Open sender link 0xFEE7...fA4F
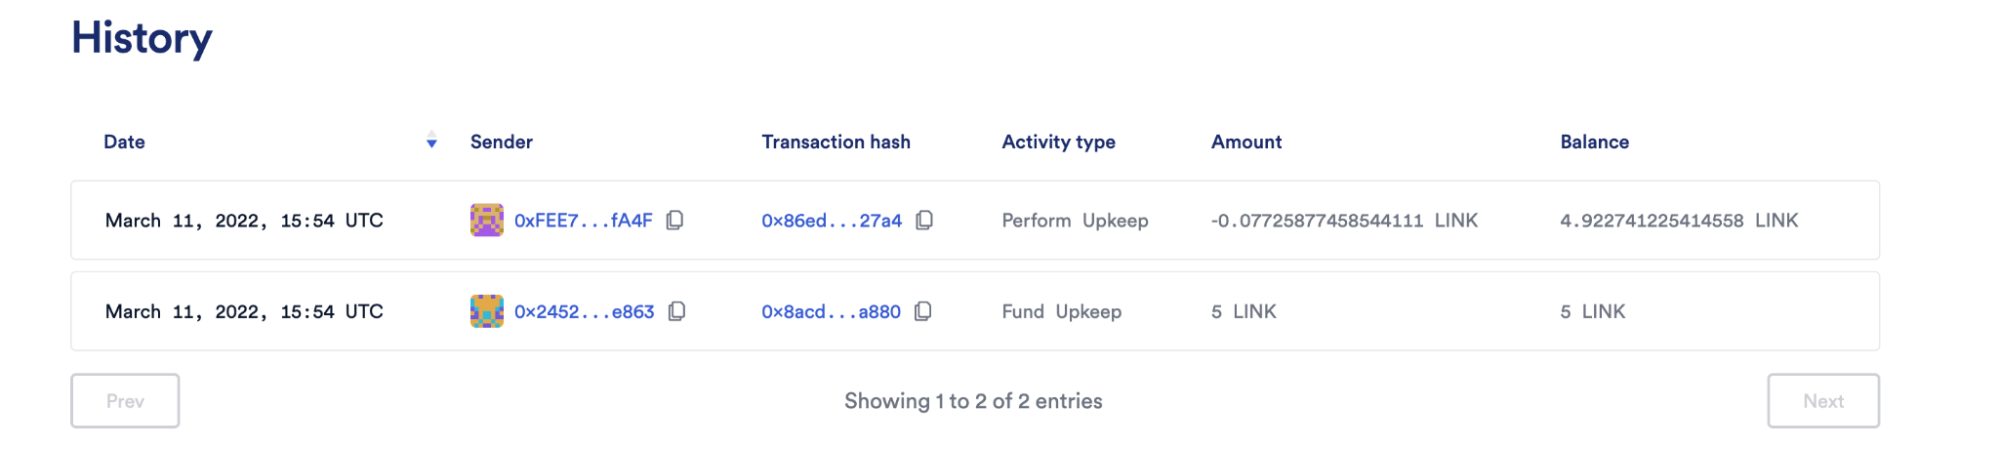The width and height of the screenshot is (1999, 472). (583, 221)
